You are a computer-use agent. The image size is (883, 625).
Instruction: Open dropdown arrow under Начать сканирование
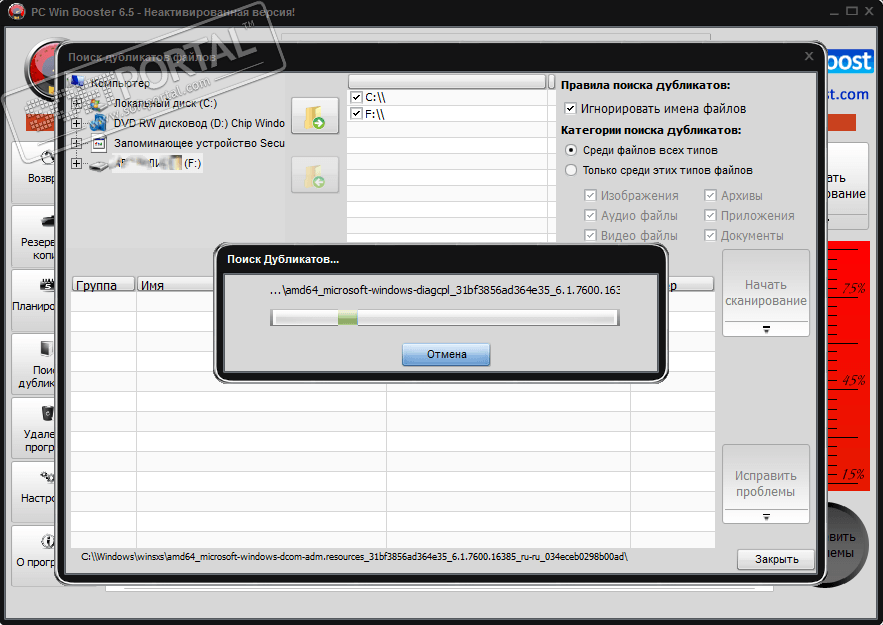[766, 329]
